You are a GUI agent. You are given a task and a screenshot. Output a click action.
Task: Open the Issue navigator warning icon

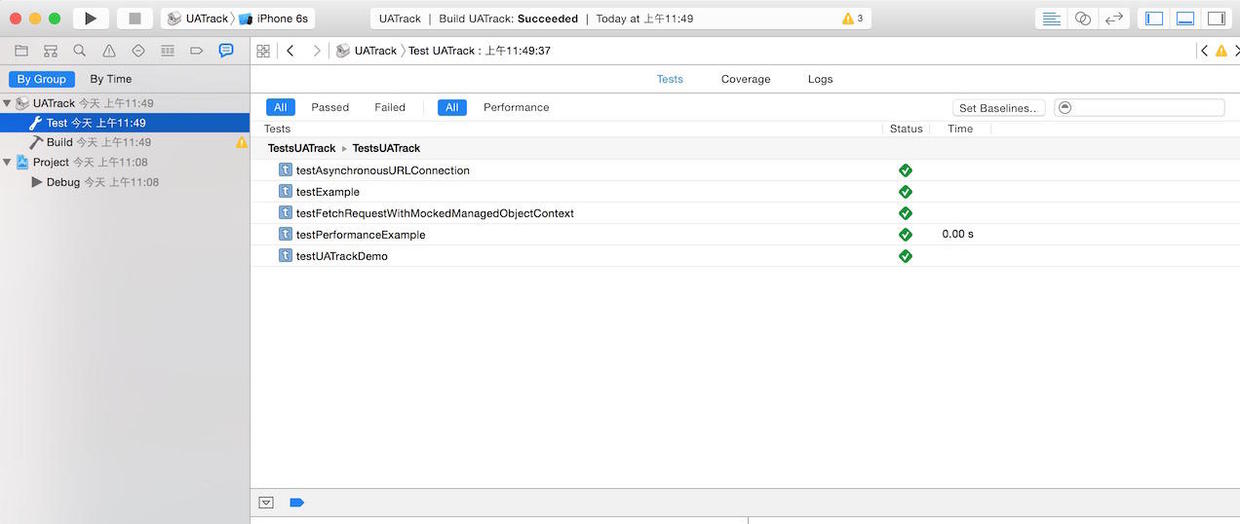tap(109, 50)
